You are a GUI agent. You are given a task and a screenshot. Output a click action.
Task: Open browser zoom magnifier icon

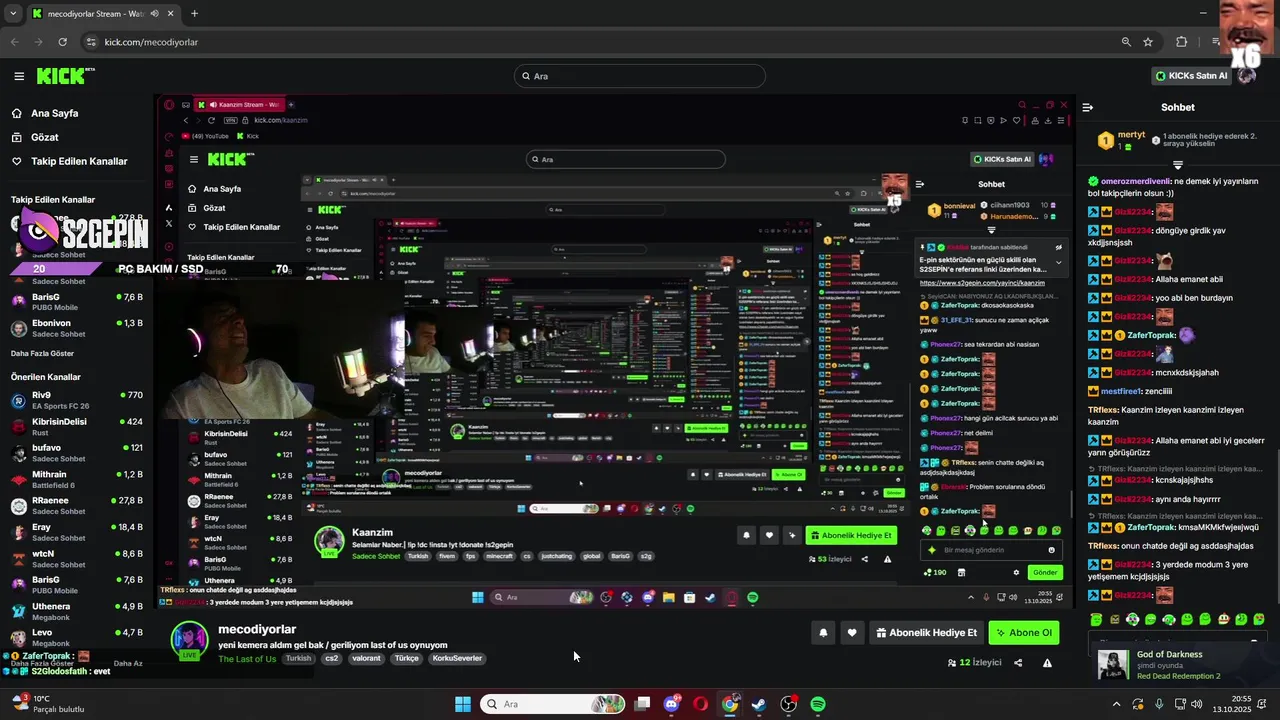coord(1126,42)
